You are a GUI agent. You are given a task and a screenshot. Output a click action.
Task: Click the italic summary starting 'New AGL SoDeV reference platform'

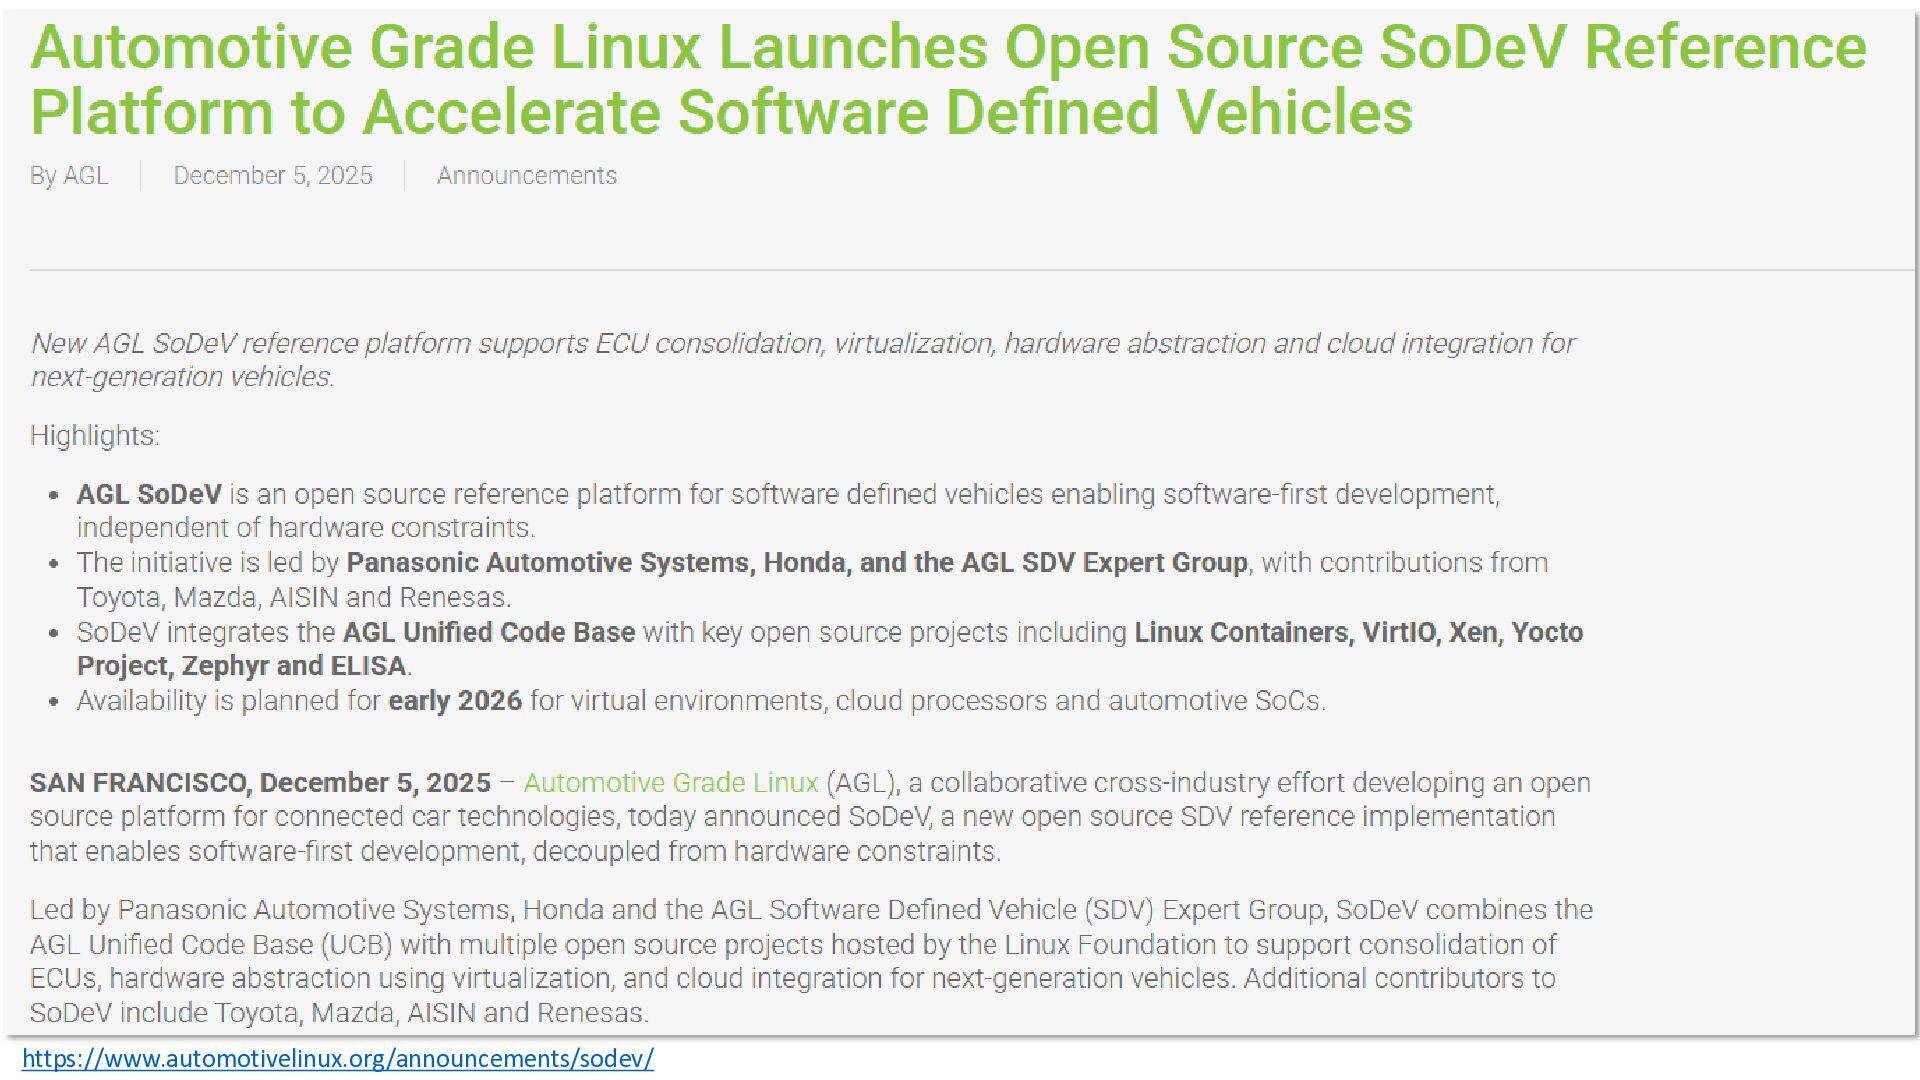point(802,360)
